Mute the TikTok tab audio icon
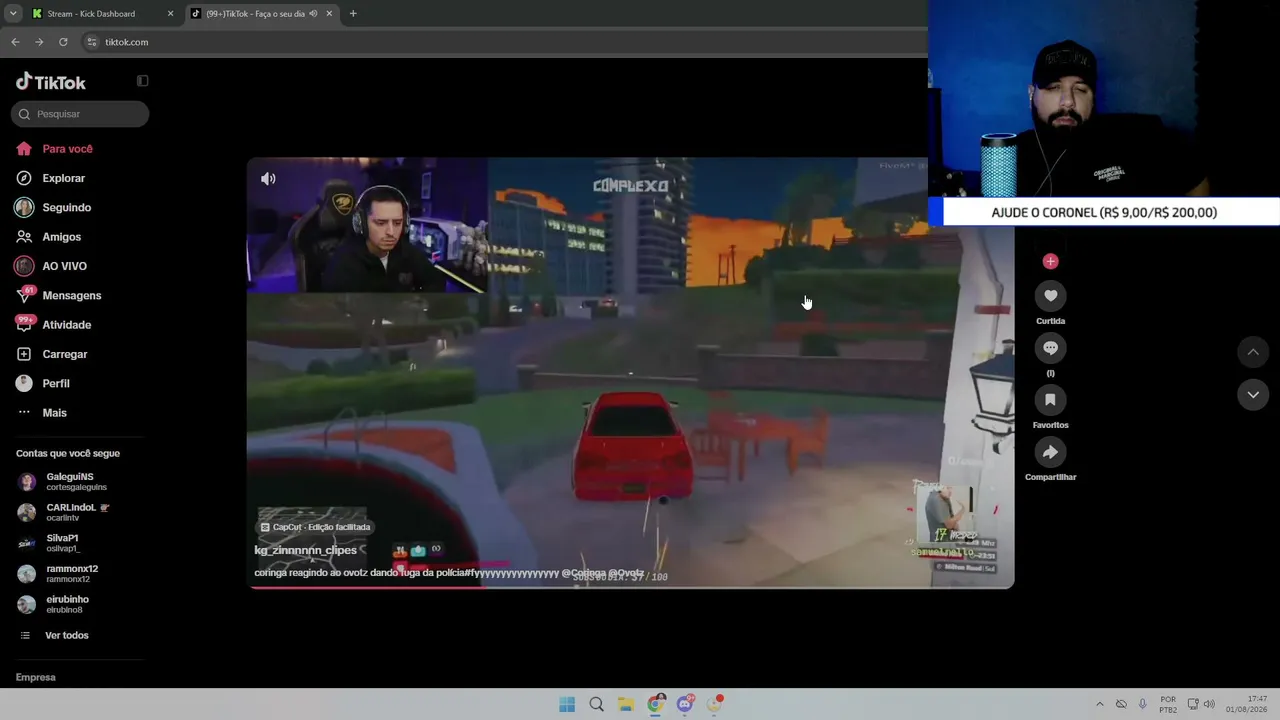This screenshot has width=1280, height=720. pos(314,14)
